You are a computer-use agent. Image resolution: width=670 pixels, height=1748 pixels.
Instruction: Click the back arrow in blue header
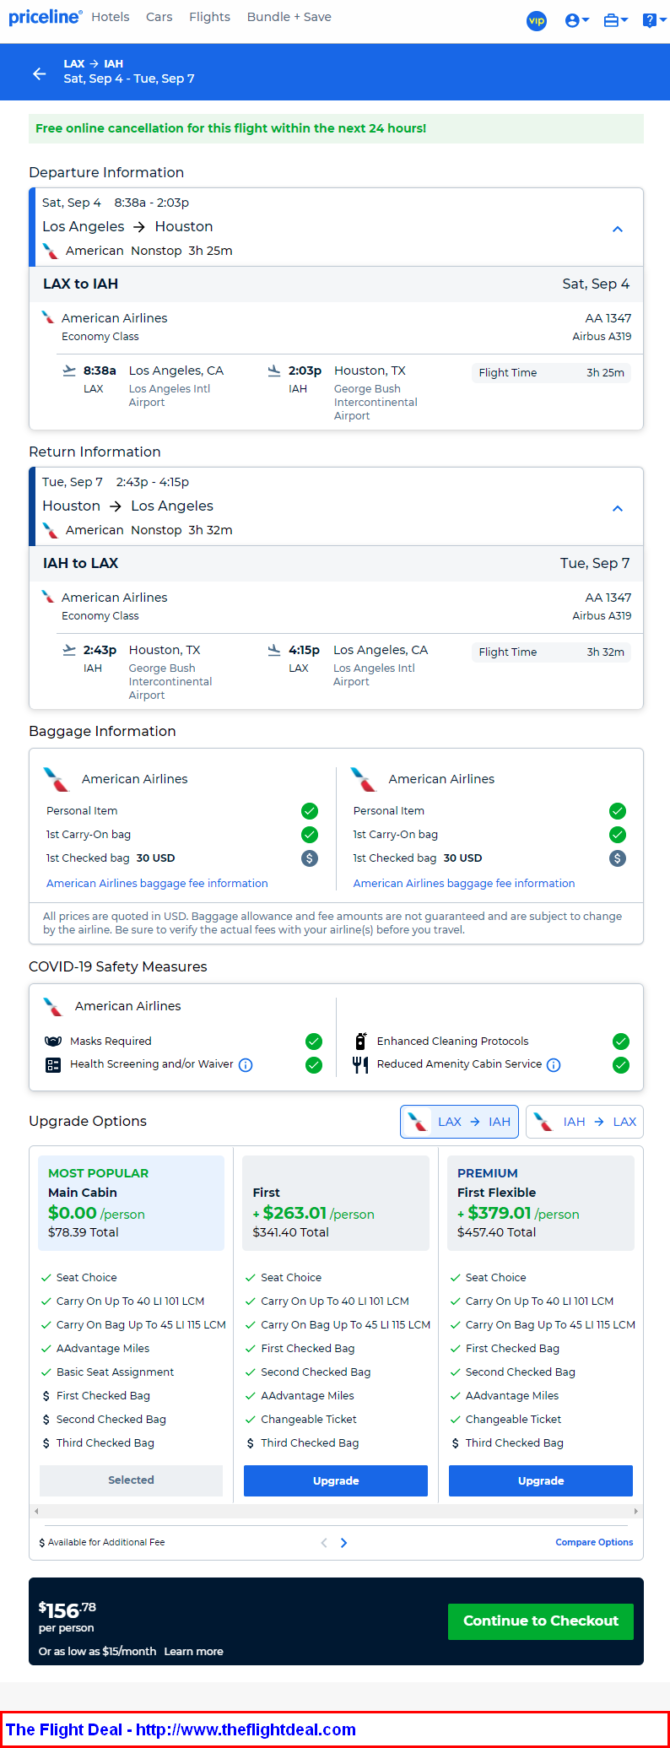(39, 73)
